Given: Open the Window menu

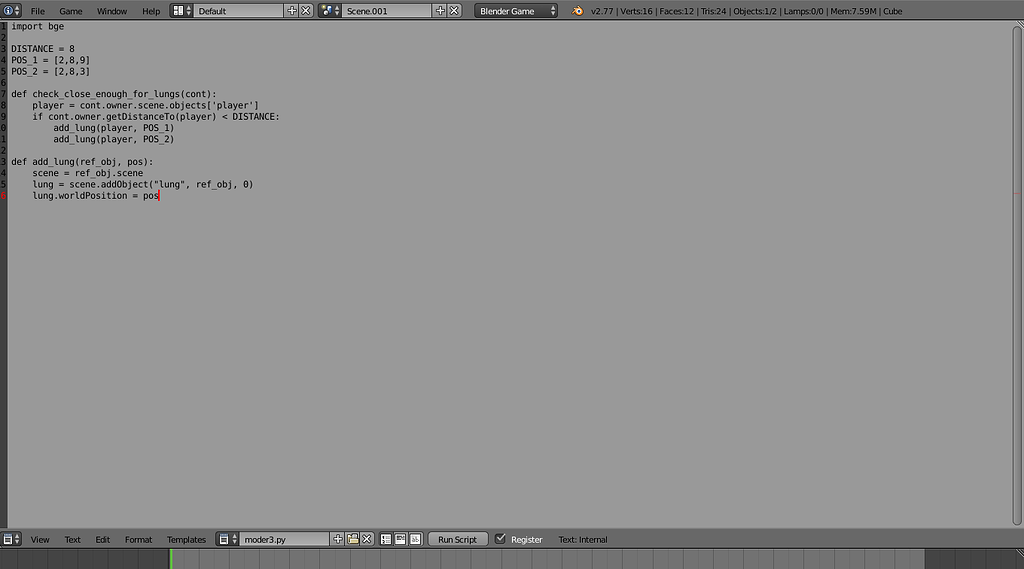Looking at the screenshot, I should click(112, 11).
